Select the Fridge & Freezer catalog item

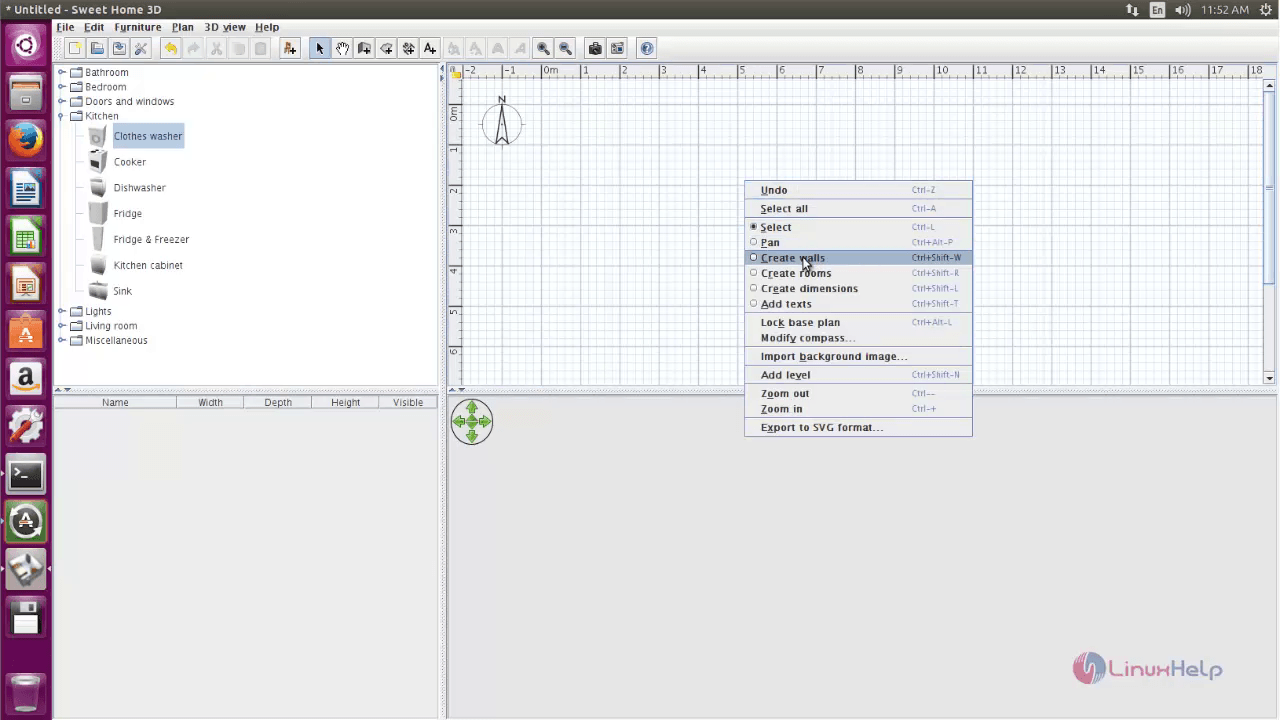click(x=151, y=239)
